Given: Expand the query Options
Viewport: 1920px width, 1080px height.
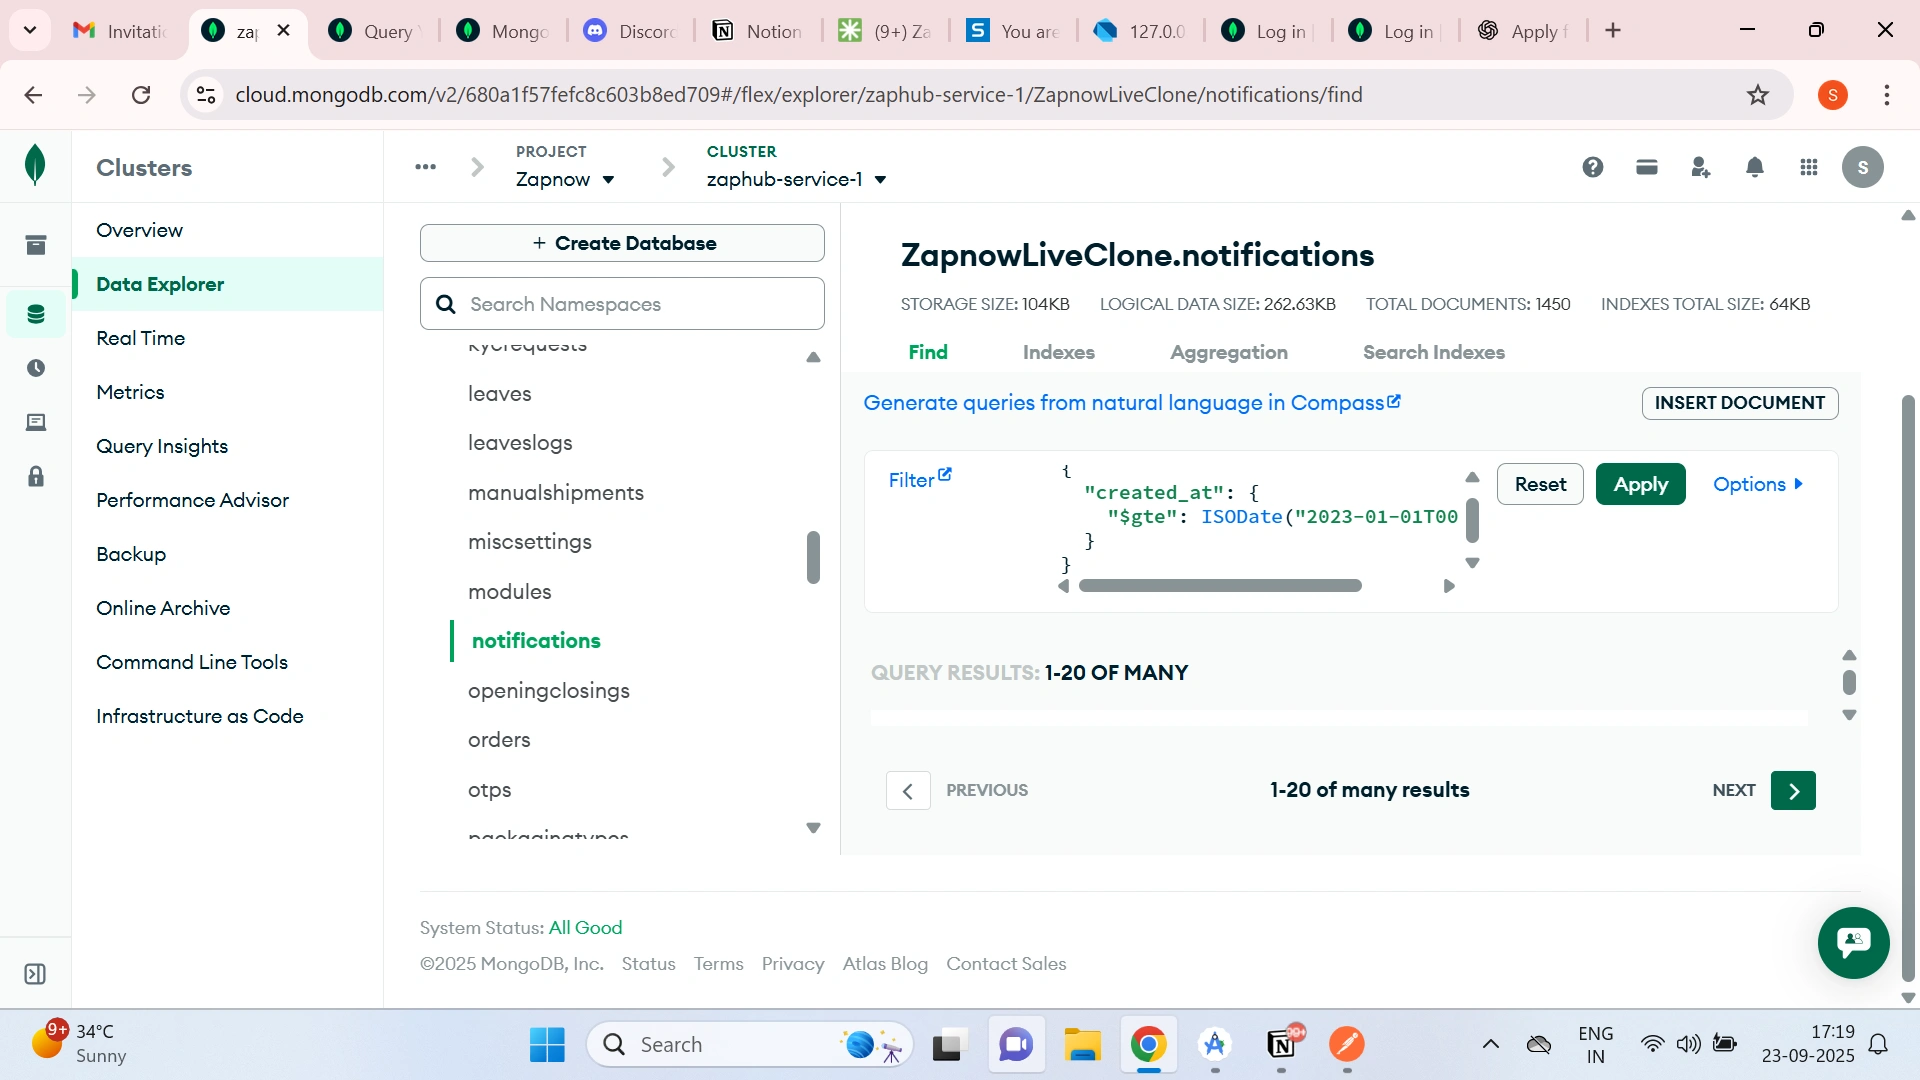Looking at the screenshot, I should click(1758, 484).
